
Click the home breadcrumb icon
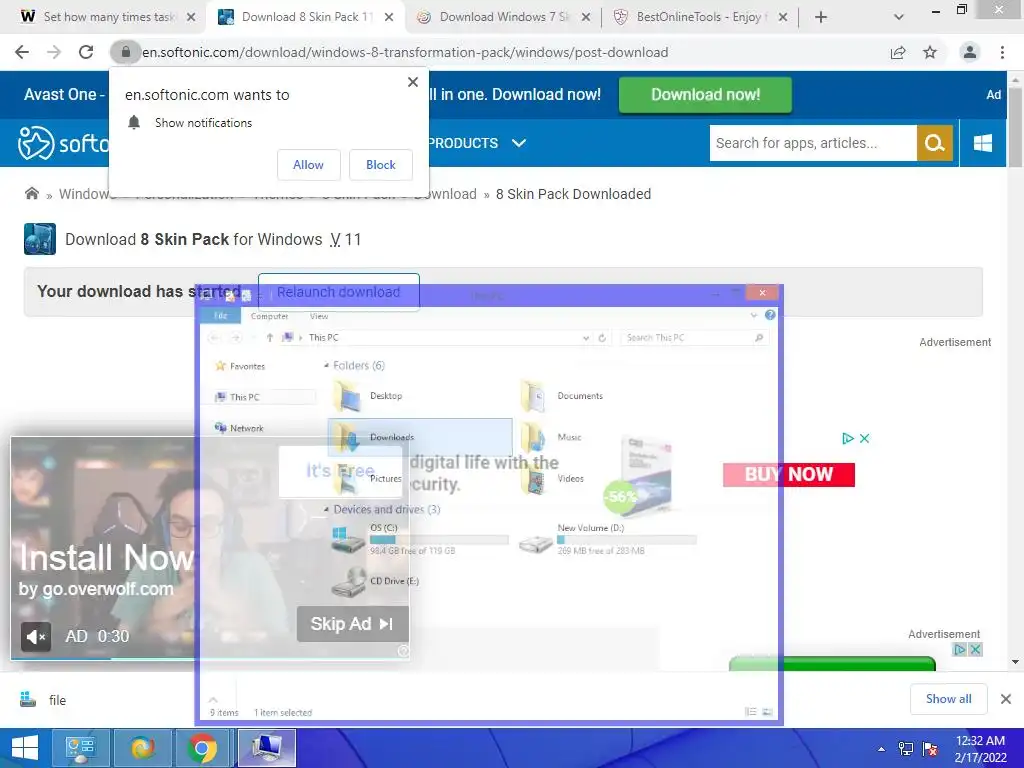pyautogui.click(x=31, y=193)
